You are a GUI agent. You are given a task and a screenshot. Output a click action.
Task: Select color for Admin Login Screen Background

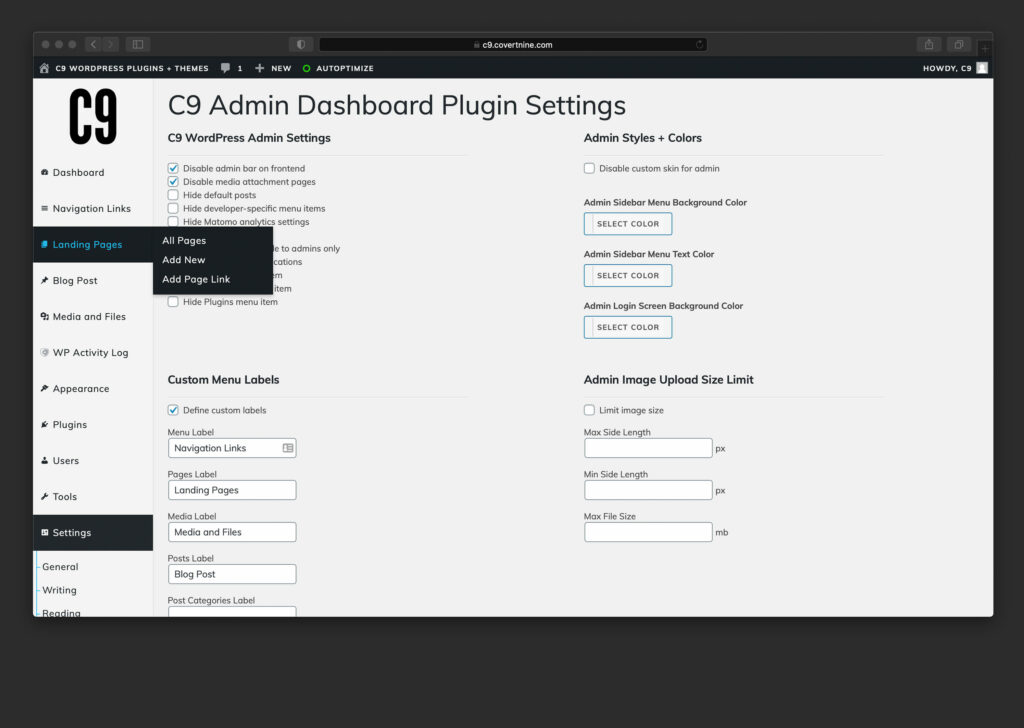click(x=628, y=327)
